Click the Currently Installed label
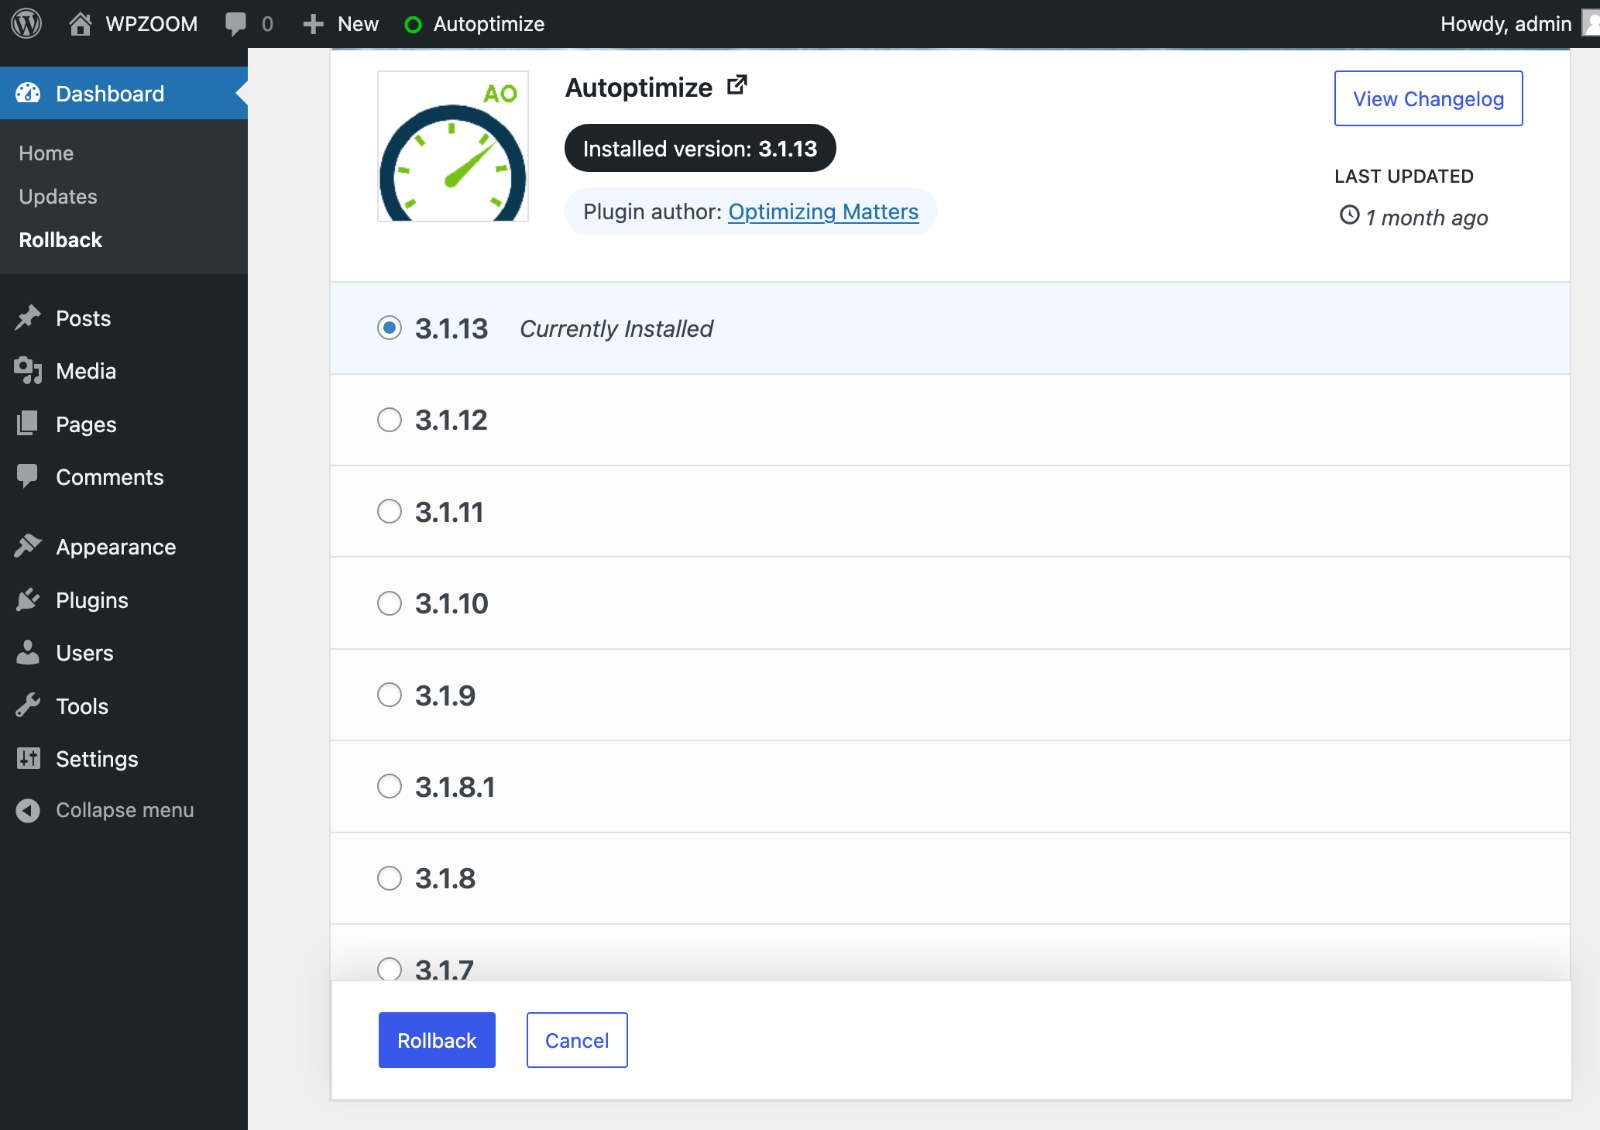This screenshot has width=1600, height=1130. click(616, 329)
